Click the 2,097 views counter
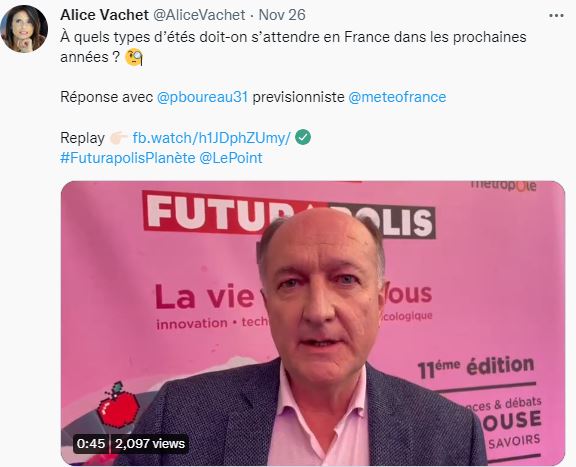 pyautogui.click(x=150, y=443)
